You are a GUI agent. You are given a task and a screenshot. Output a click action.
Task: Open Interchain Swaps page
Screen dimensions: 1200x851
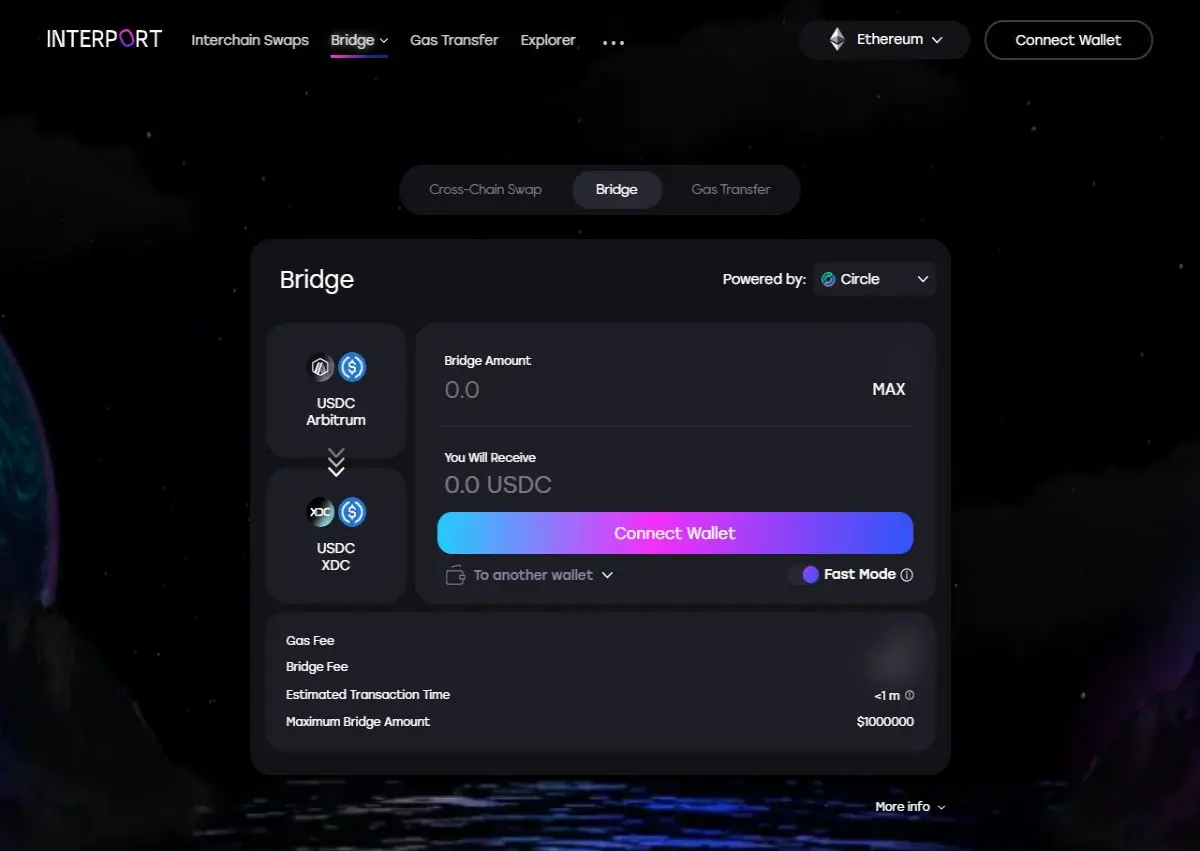(250, 40)
